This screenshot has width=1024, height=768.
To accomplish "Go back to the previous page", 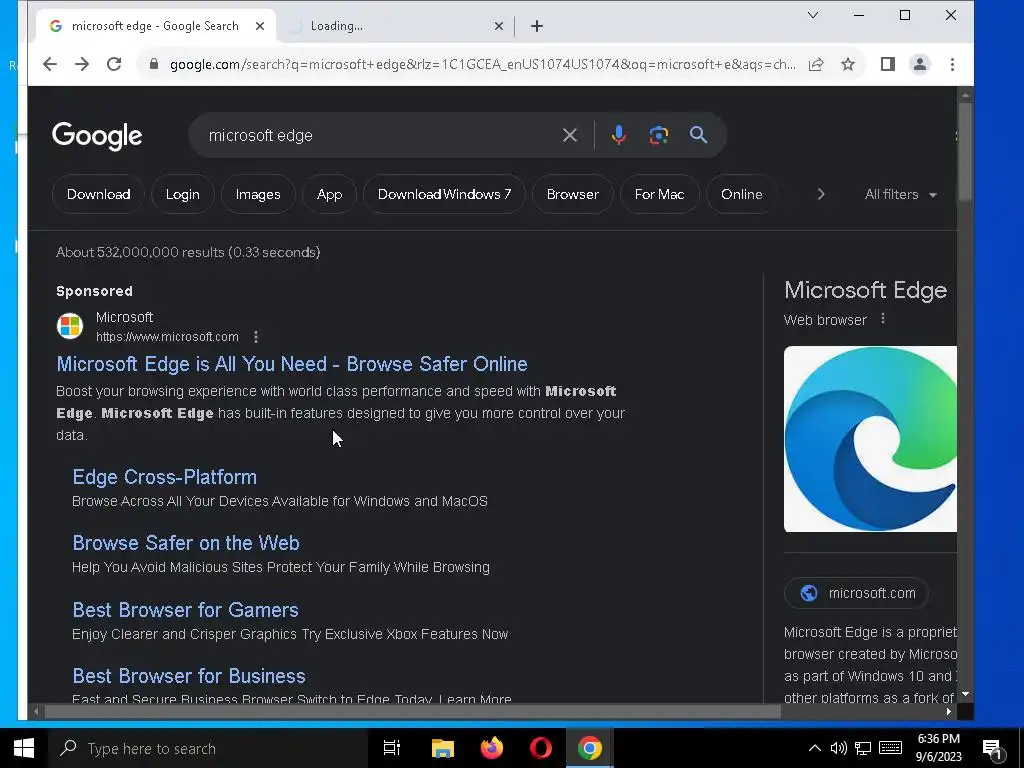I will [x=50, y=64].
